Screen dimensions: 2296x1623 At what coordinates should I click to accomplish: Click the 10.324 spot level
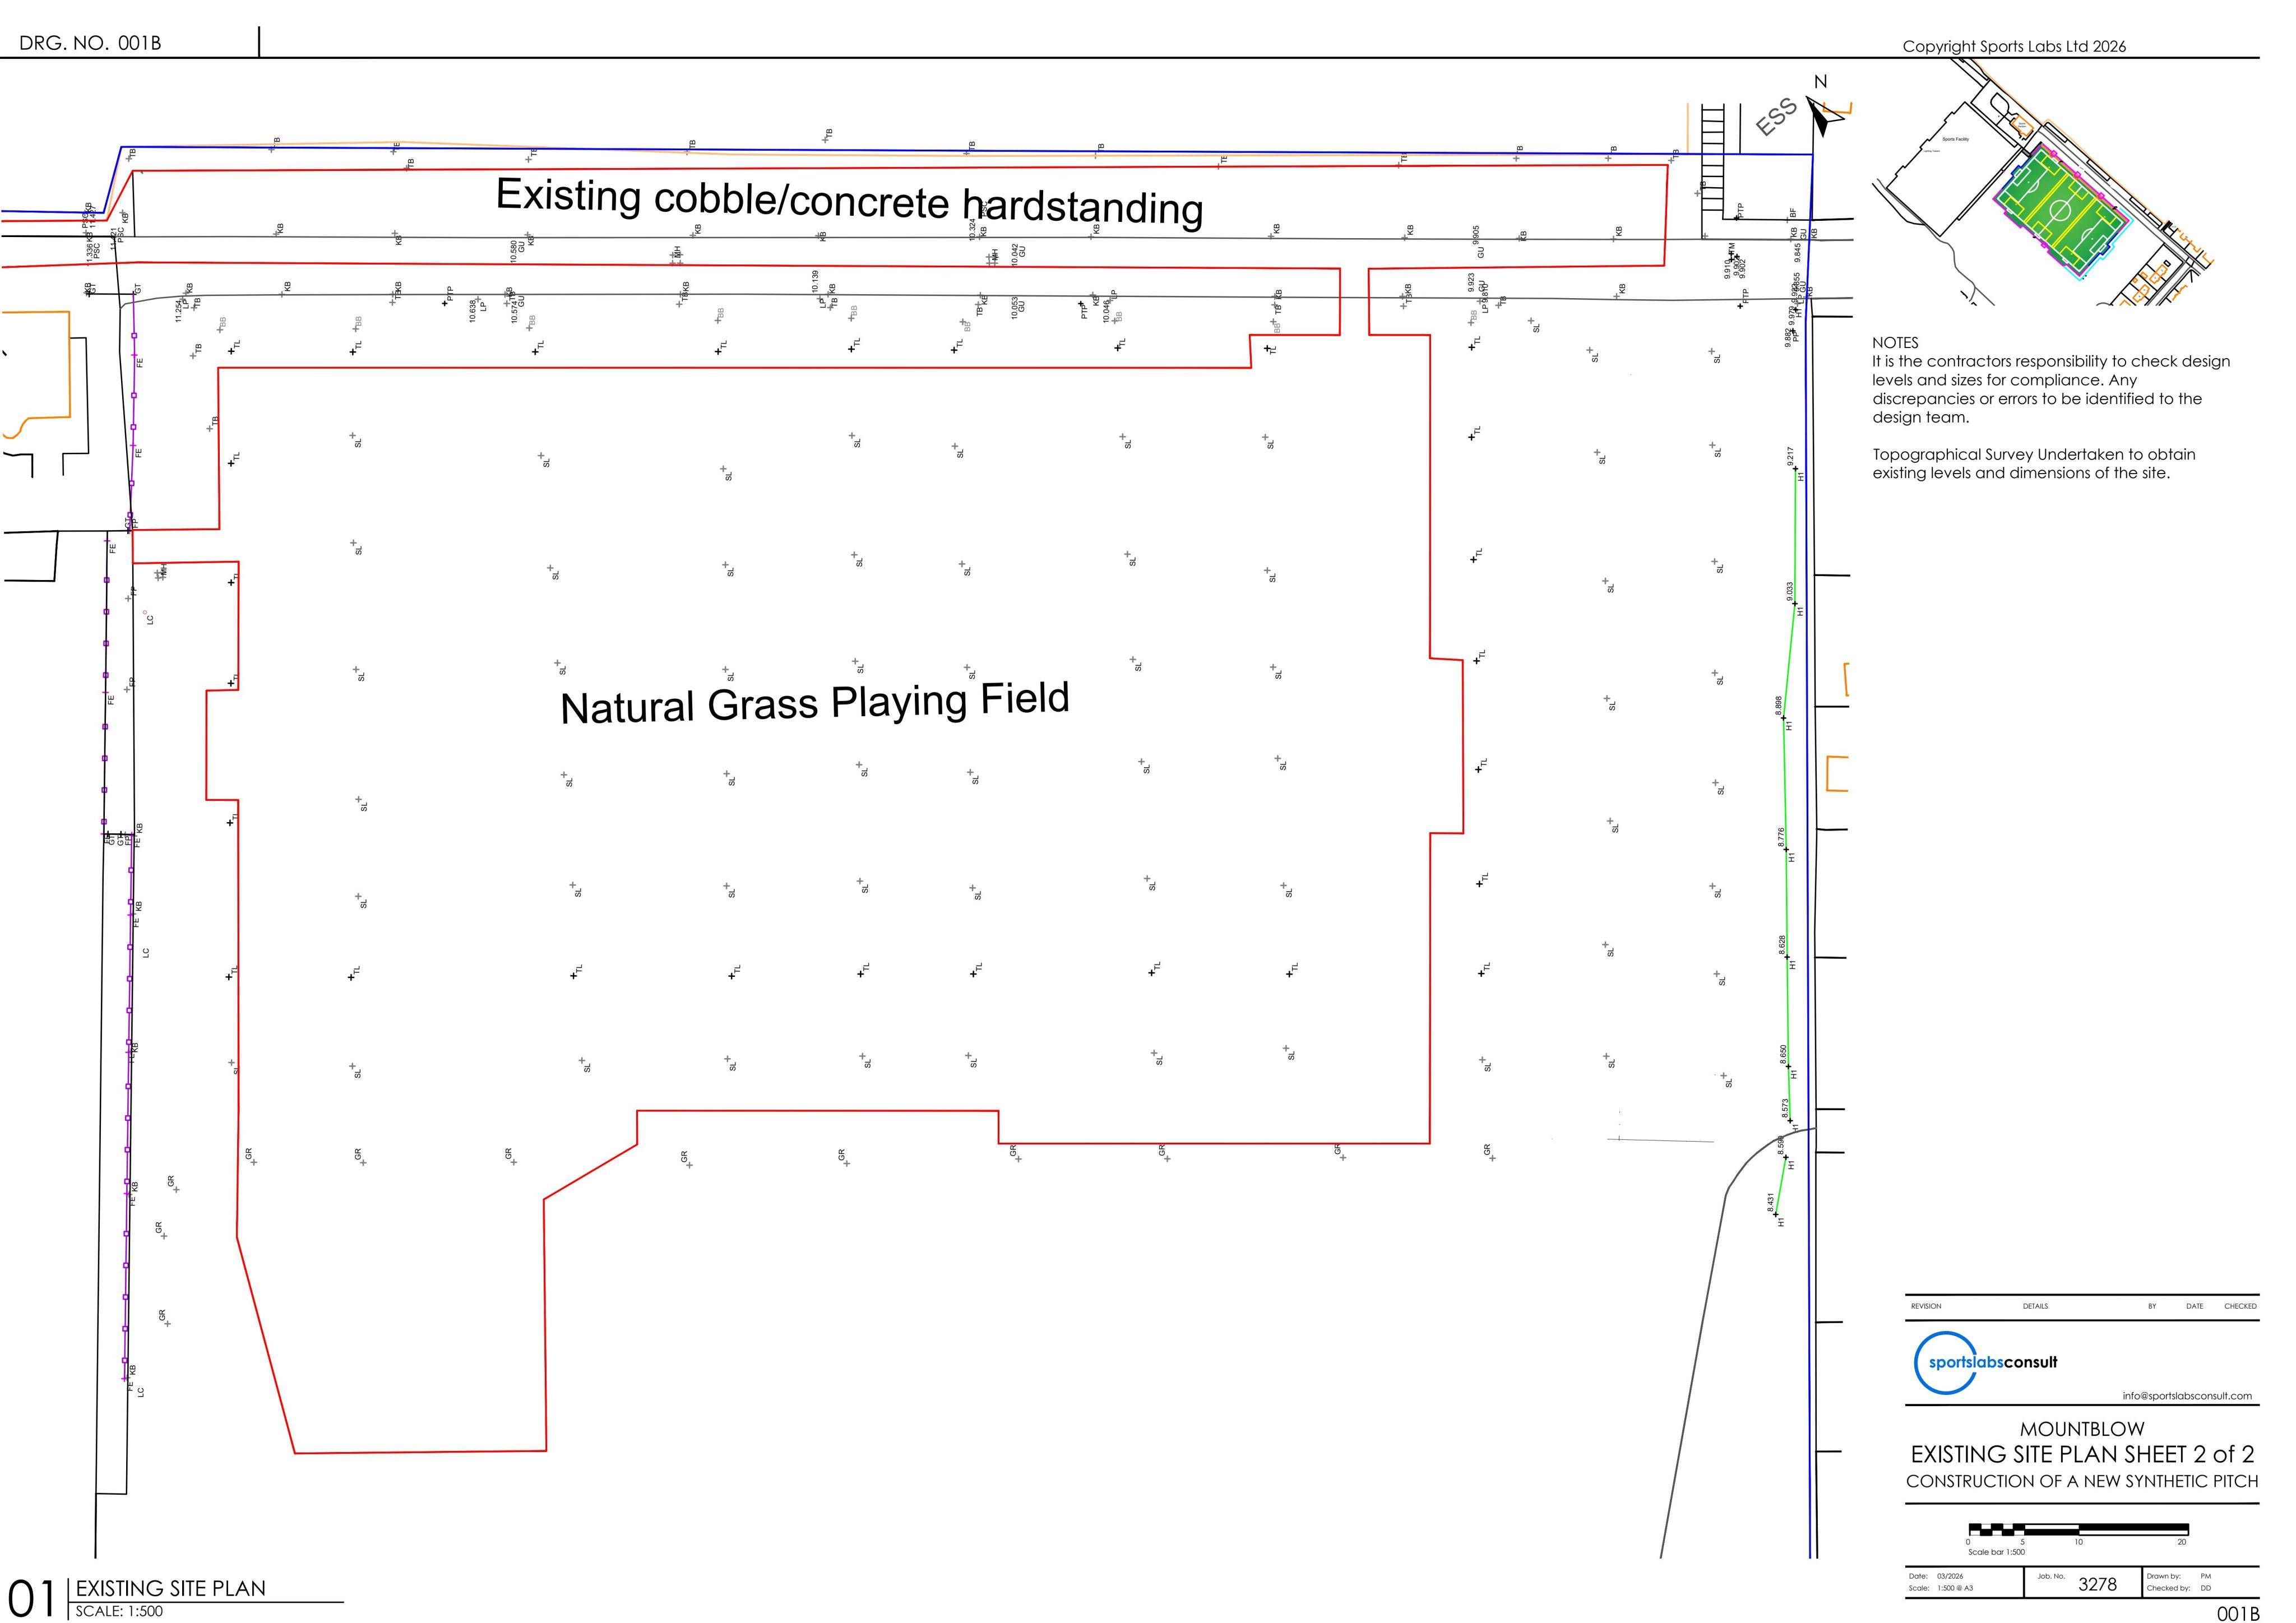tap(972, 230)
